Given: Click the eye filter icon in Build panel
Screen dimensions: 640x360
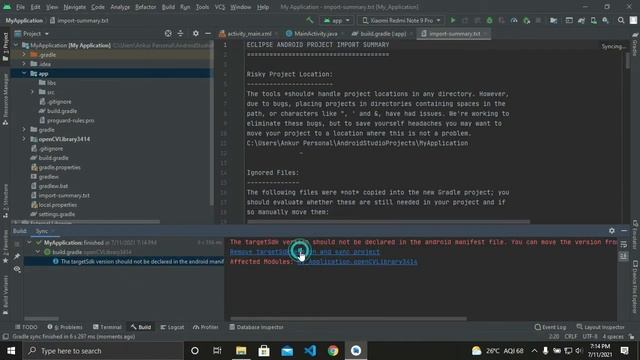Looking at the screenshot, I should tap(17, 269).
